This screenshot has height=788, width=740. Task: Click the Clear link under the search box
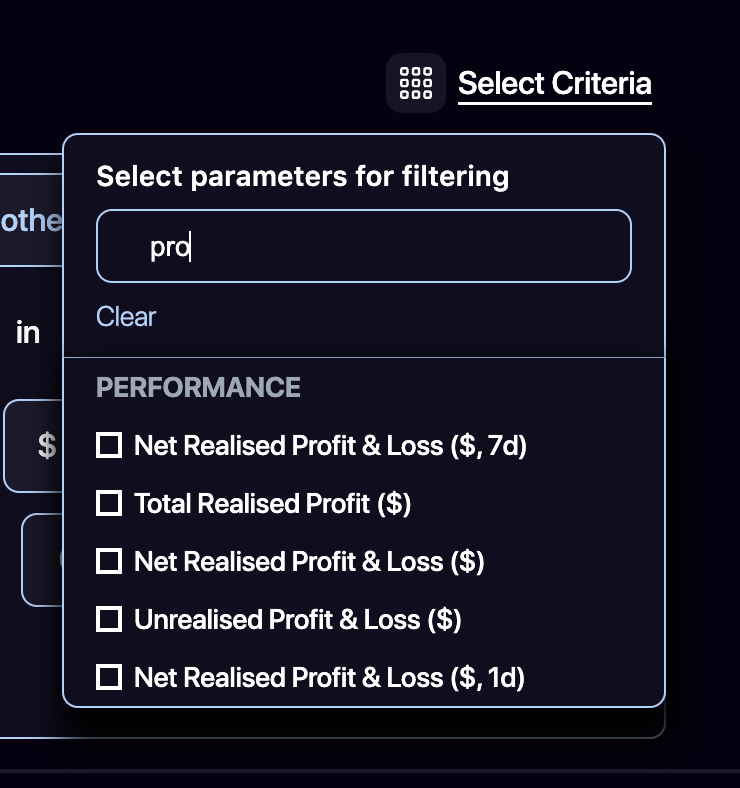point(126,317)
